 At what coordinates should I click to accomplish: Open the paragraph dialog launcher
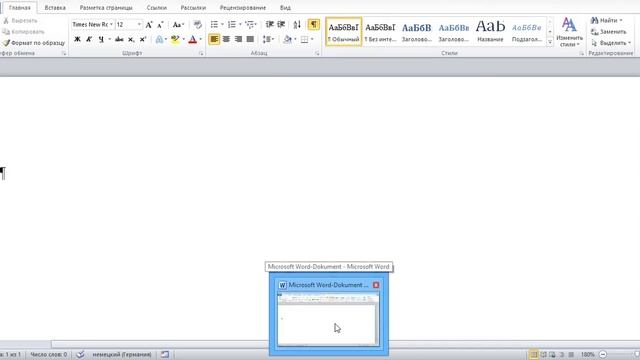pyautogui.click(x=317, y=53)
